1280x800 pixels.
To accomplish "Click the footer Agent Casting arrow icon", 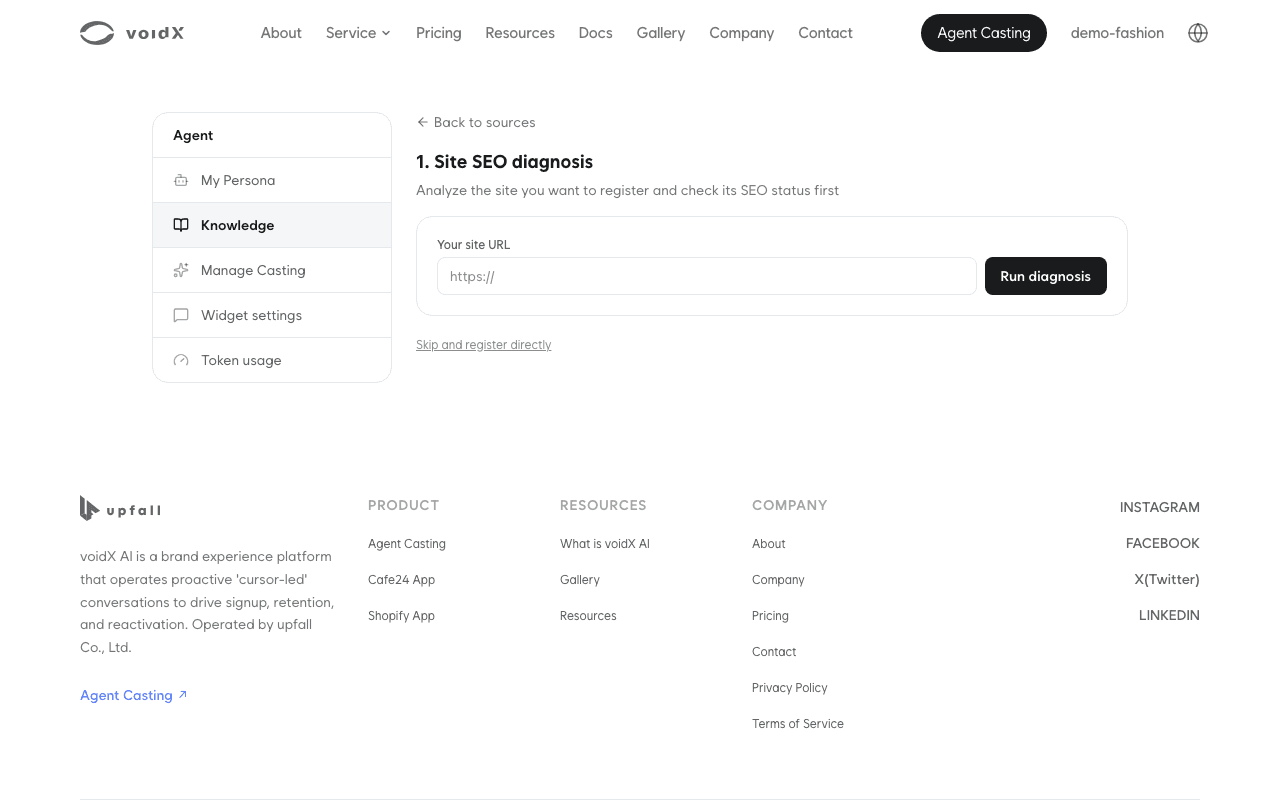I will click(183, 695).
